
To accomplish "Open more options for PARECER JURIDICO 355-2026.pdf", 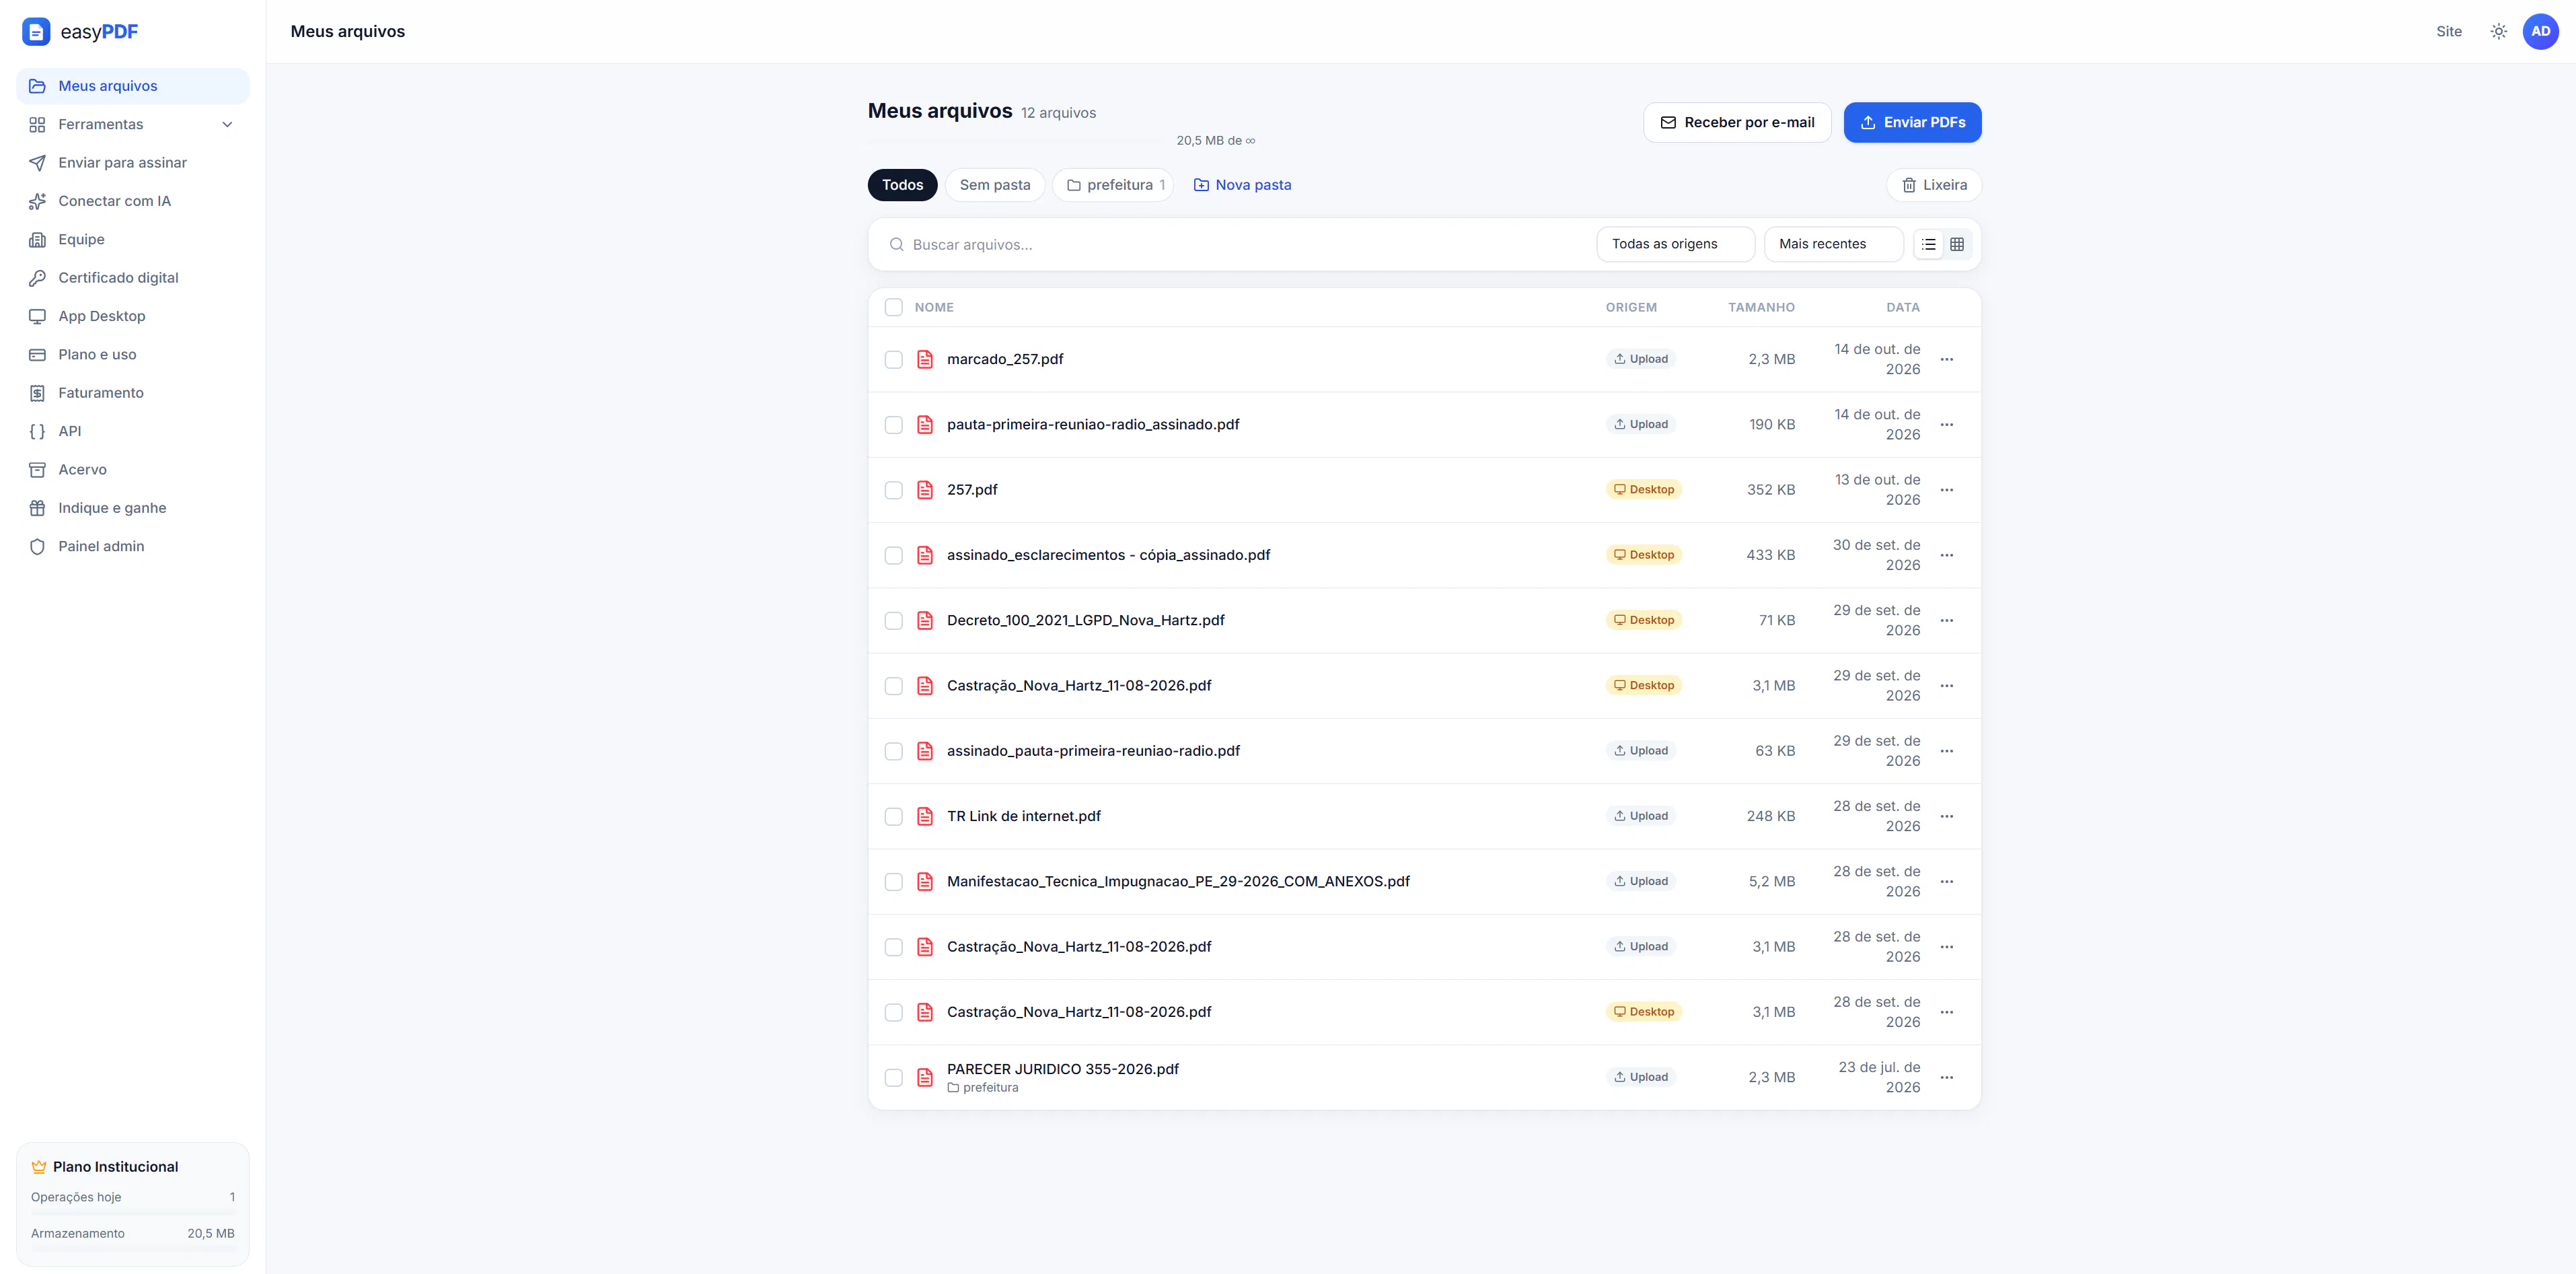I will click(1946, 1077).
